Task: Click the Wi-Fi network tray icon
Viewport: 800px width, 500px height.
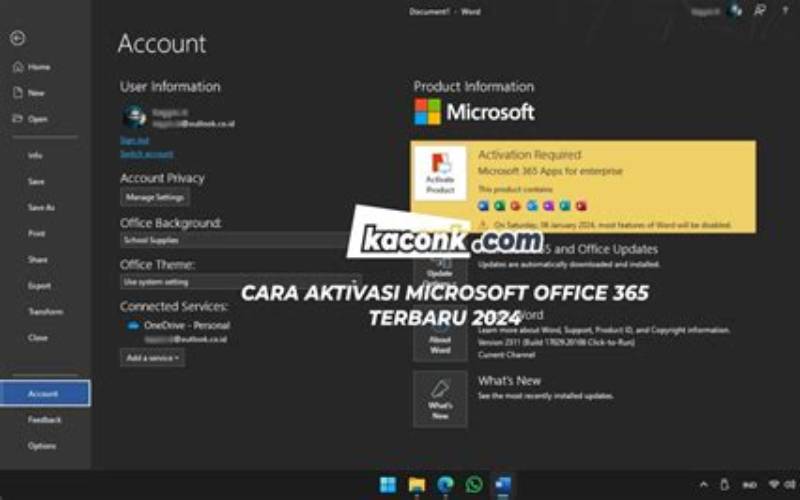Action: 774,485
